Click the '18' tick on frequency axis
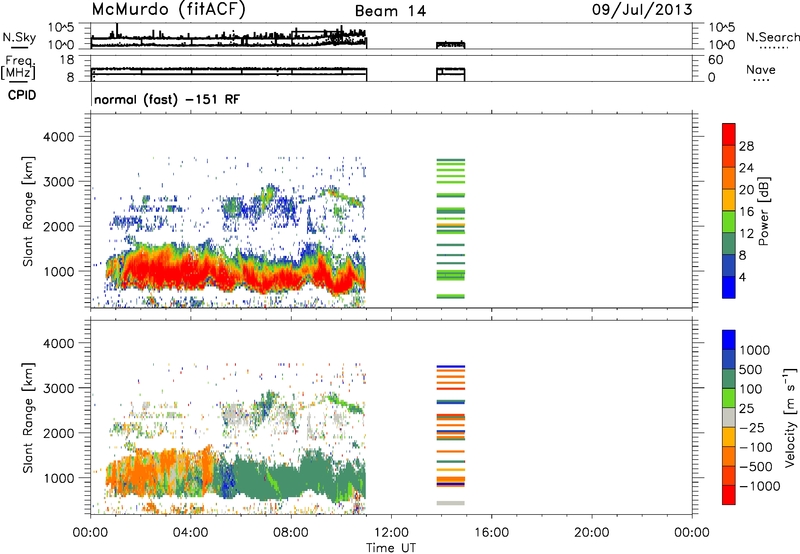The width and height of the screenshot is (800, 554). 67,60
